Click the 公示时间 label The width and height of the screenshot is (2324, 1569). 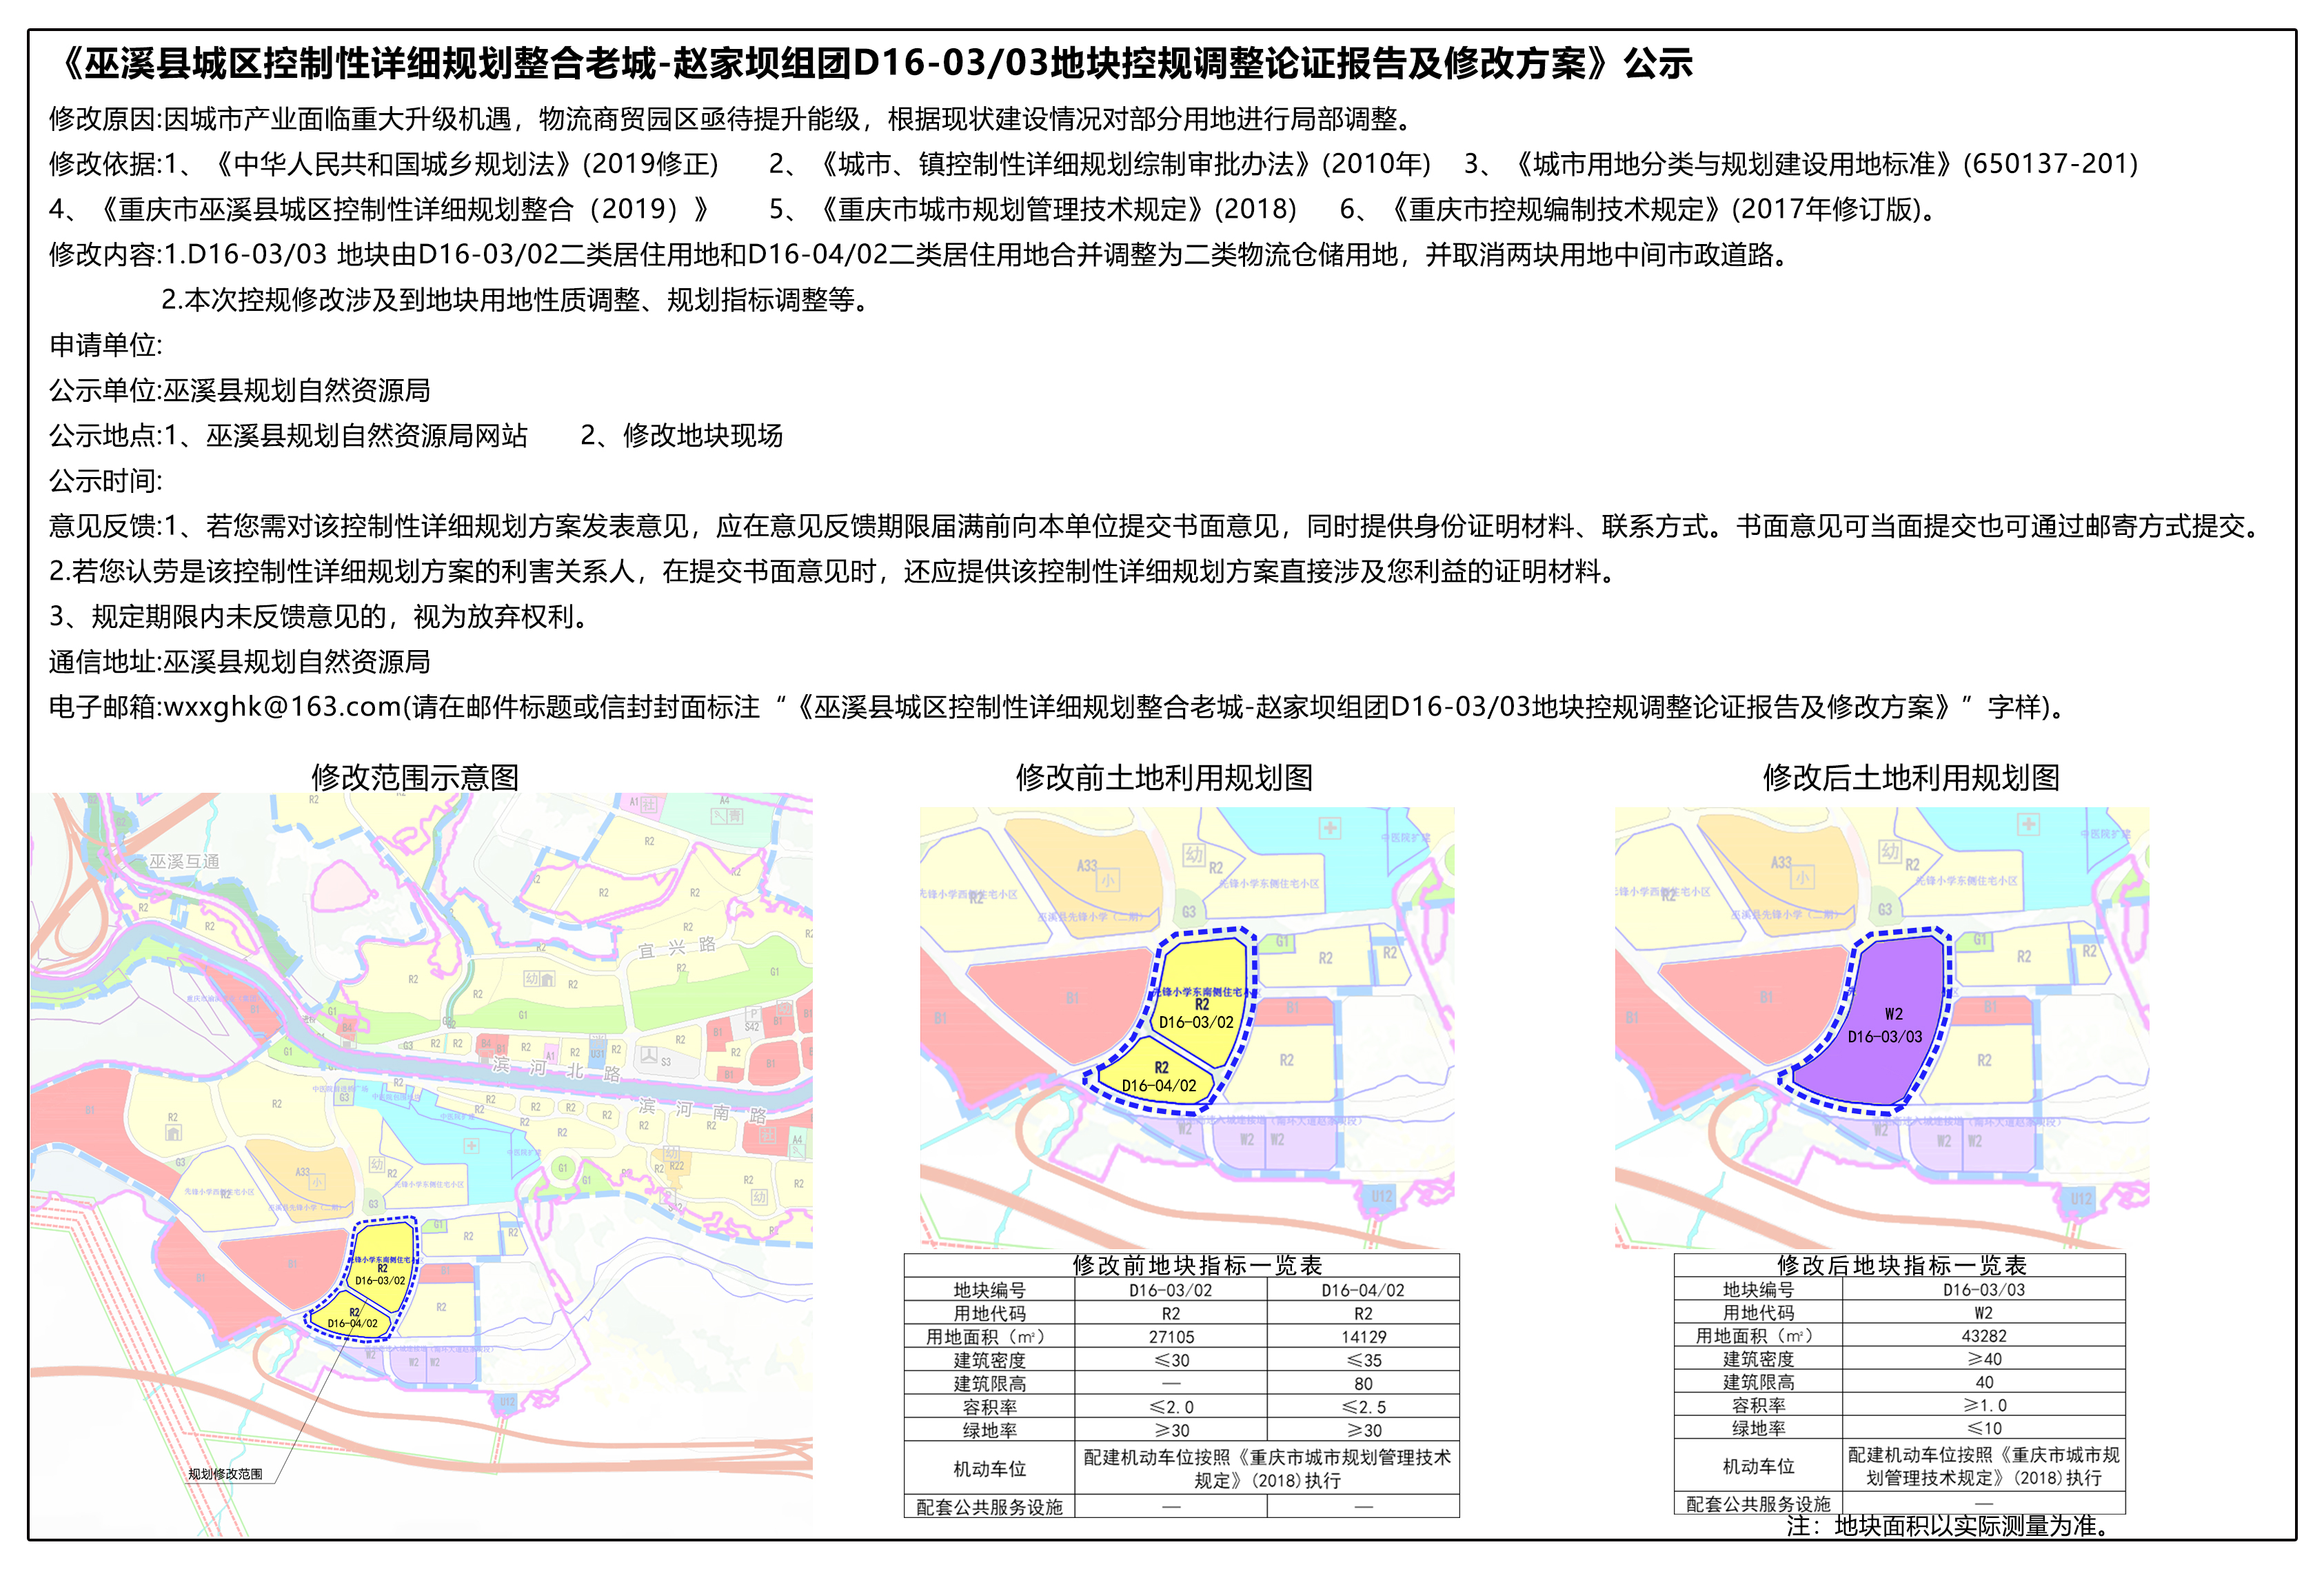(x=106, y=481)
